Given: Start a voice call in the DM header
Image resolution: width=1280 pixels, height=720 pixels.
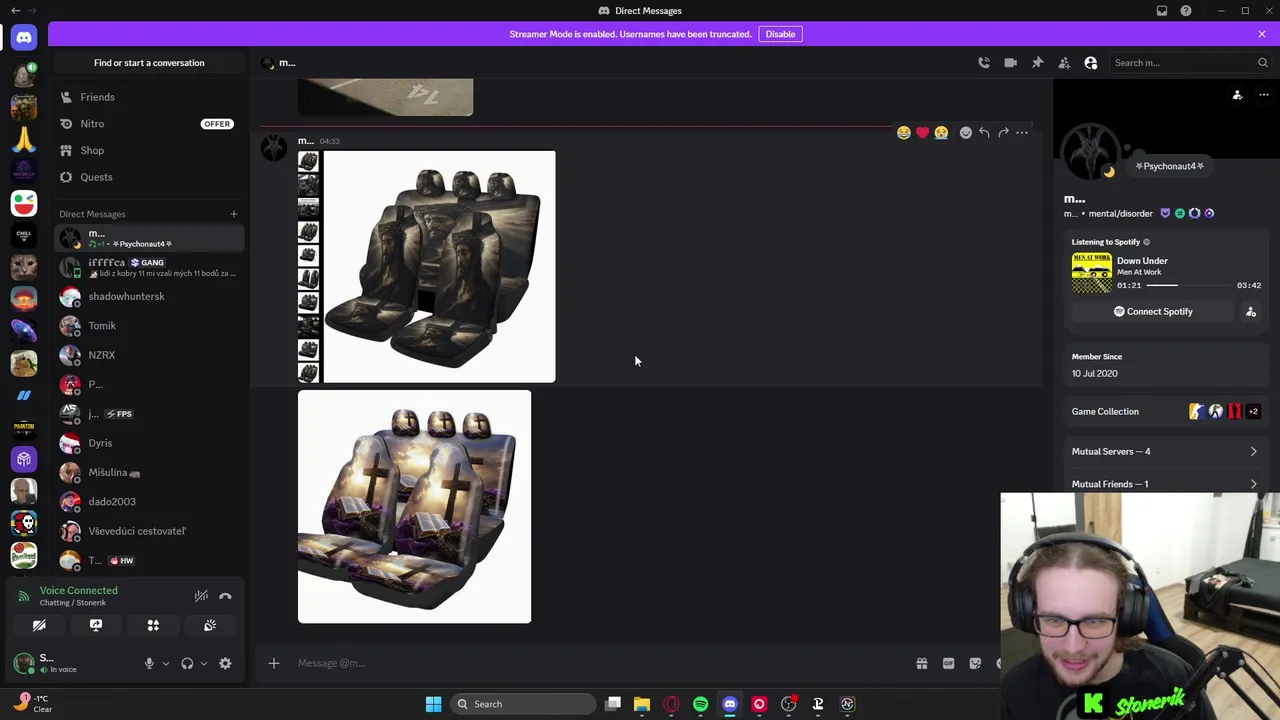Looking at the screenshot, I should (x=984, y=63).
